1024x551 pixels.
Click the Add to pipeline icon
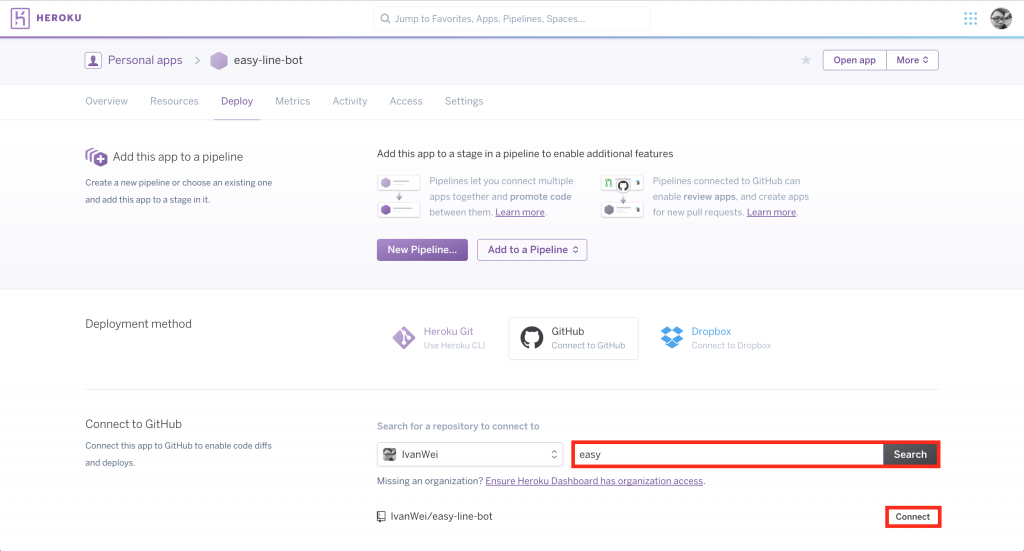(x=96, y=157)
